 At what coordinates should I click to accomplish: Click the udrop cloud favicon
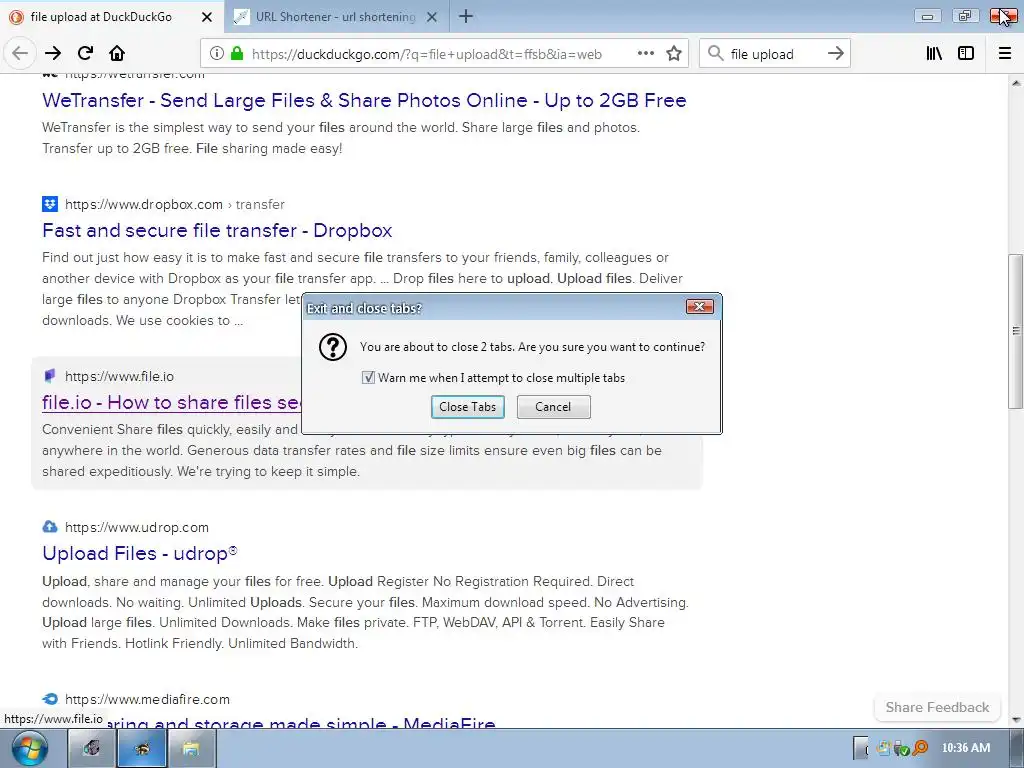coord(50,526)
